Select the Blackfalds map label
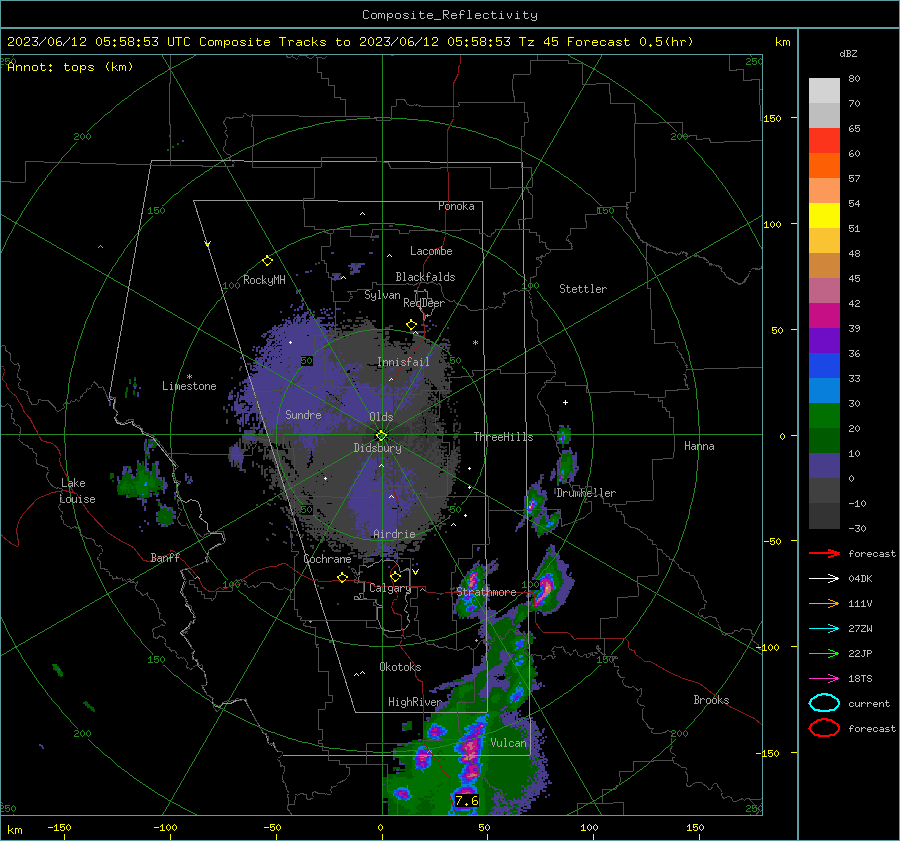The height and width of the screenshot is (841, 900). coord(425,277)
